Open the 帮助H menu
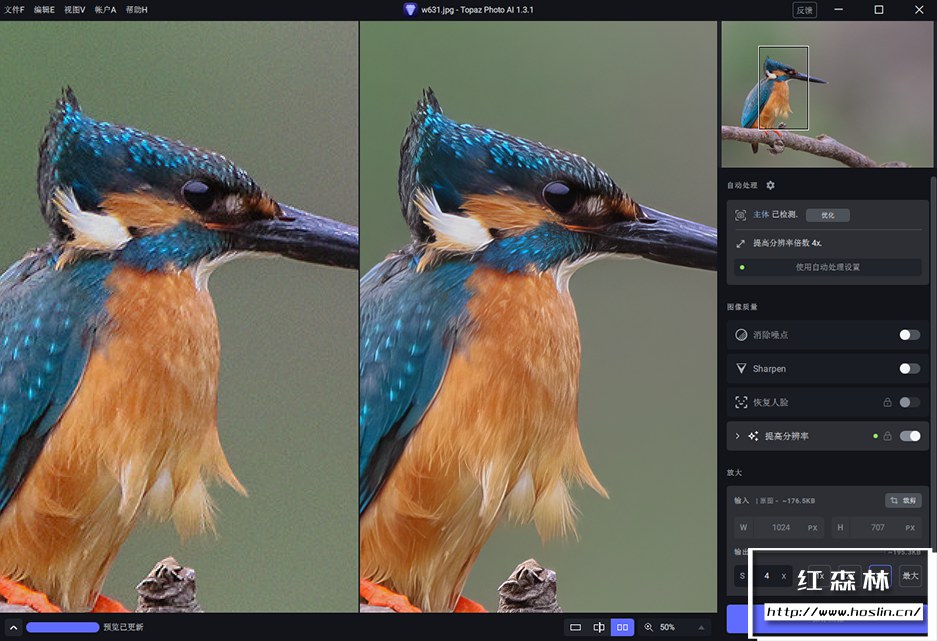The image size is (937, 641). pyautogui.click(x=137, y=10)
